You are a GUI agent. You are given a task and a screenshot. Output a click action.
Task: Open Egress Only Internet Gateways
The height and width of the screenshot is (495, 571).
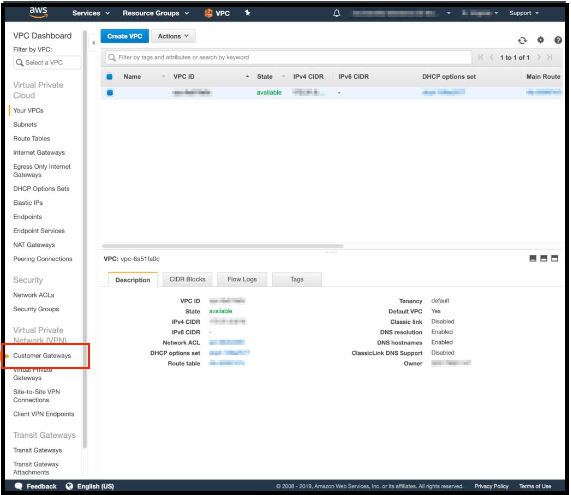coord(42,170)
